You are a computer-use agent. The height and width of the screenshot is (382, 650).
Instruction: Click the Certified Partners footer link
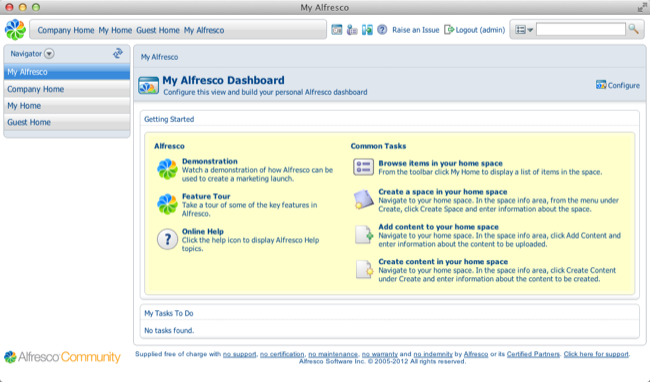(x=533, y=354)
